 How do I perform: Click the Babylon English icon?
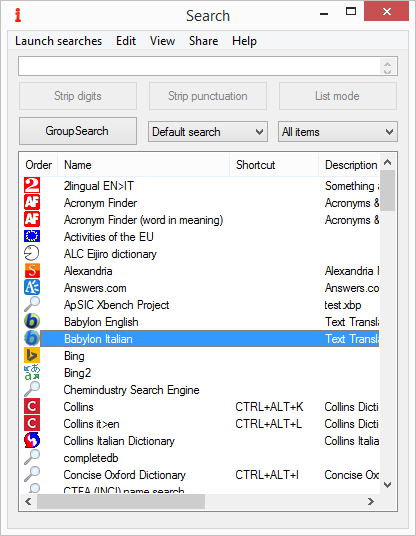pos(32,321)
